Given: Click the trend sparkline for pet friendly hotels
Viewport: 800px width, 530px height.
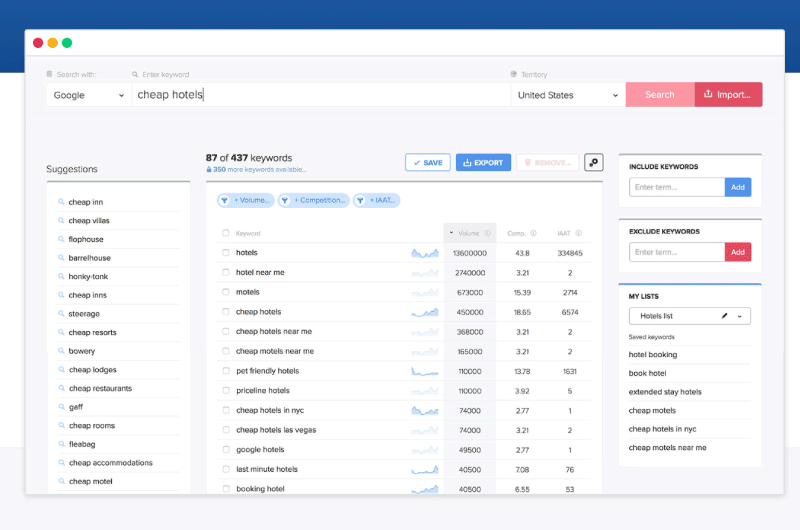Looking at the screenshot, I should [424, 371].
